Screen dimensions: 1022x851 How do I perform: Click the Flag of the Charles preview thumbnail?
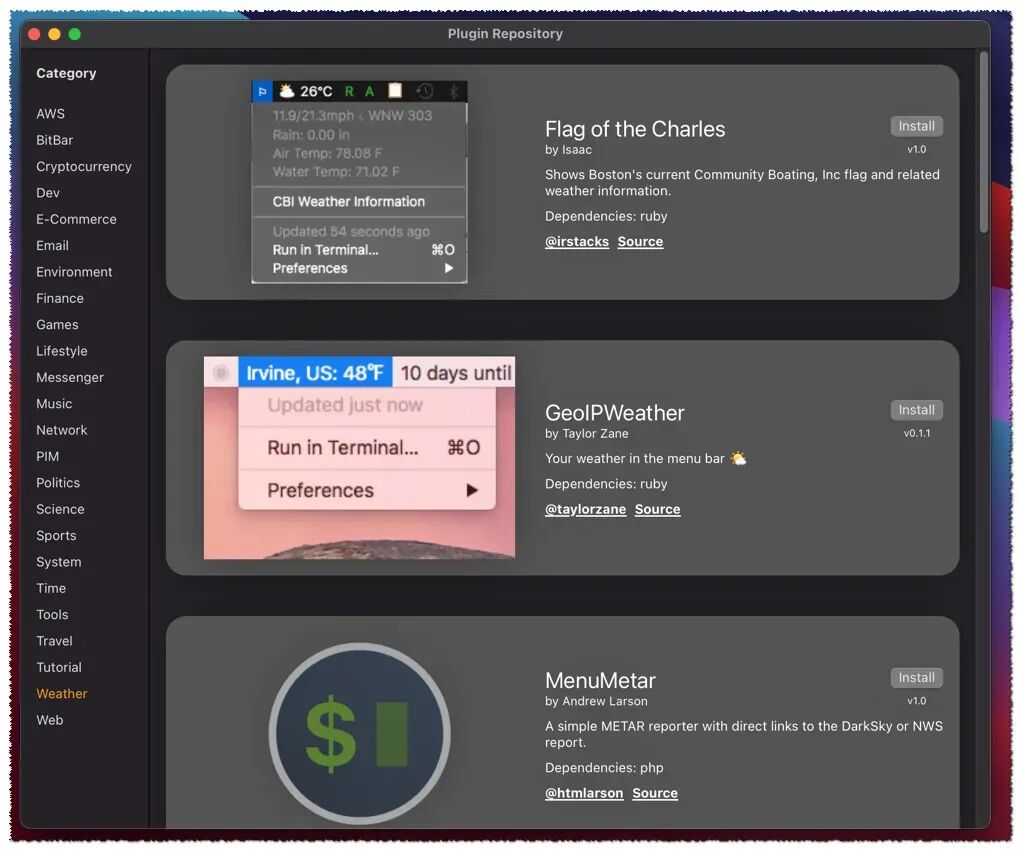(359, 182)
